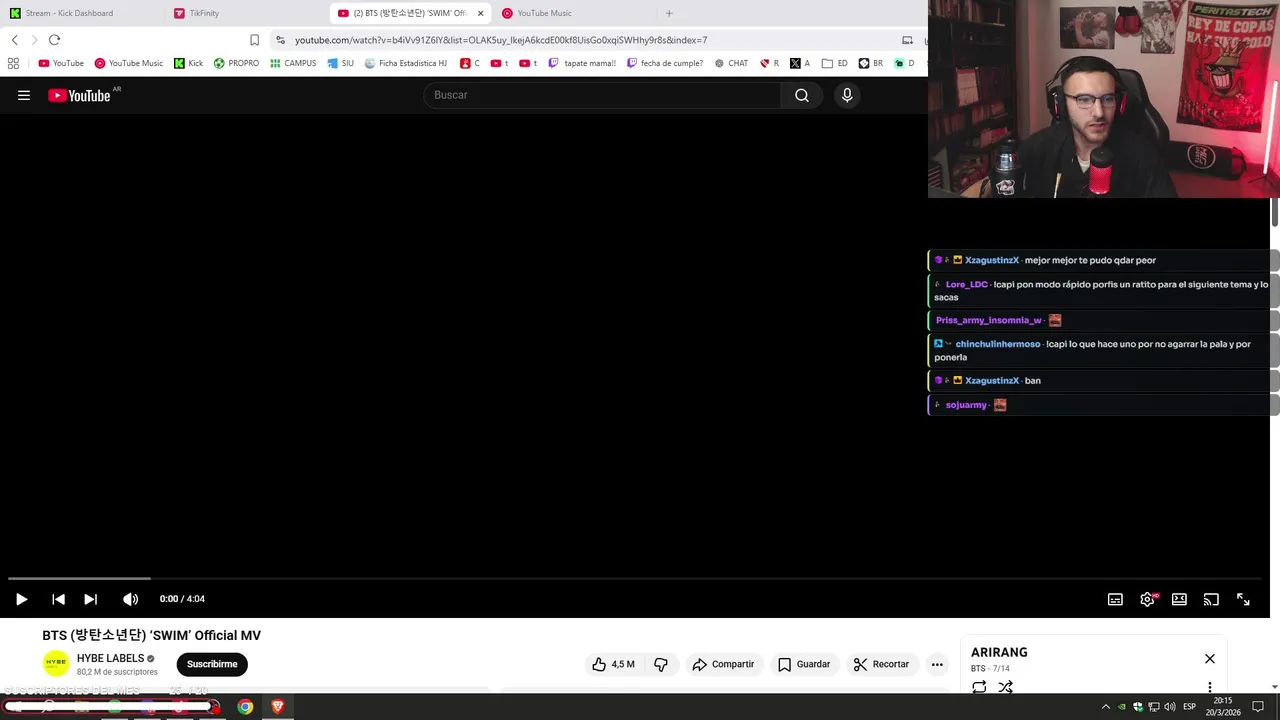Open Kick bookmark

(x=188, y=63)
